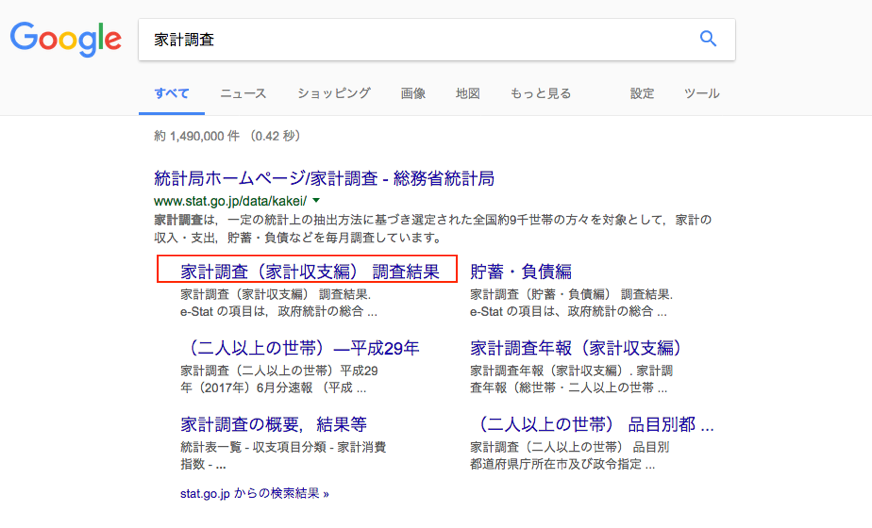Open the 家計調査（家計収支編） 調査結果 sitelink
The image size is (872, 528).
pos(310,272)
